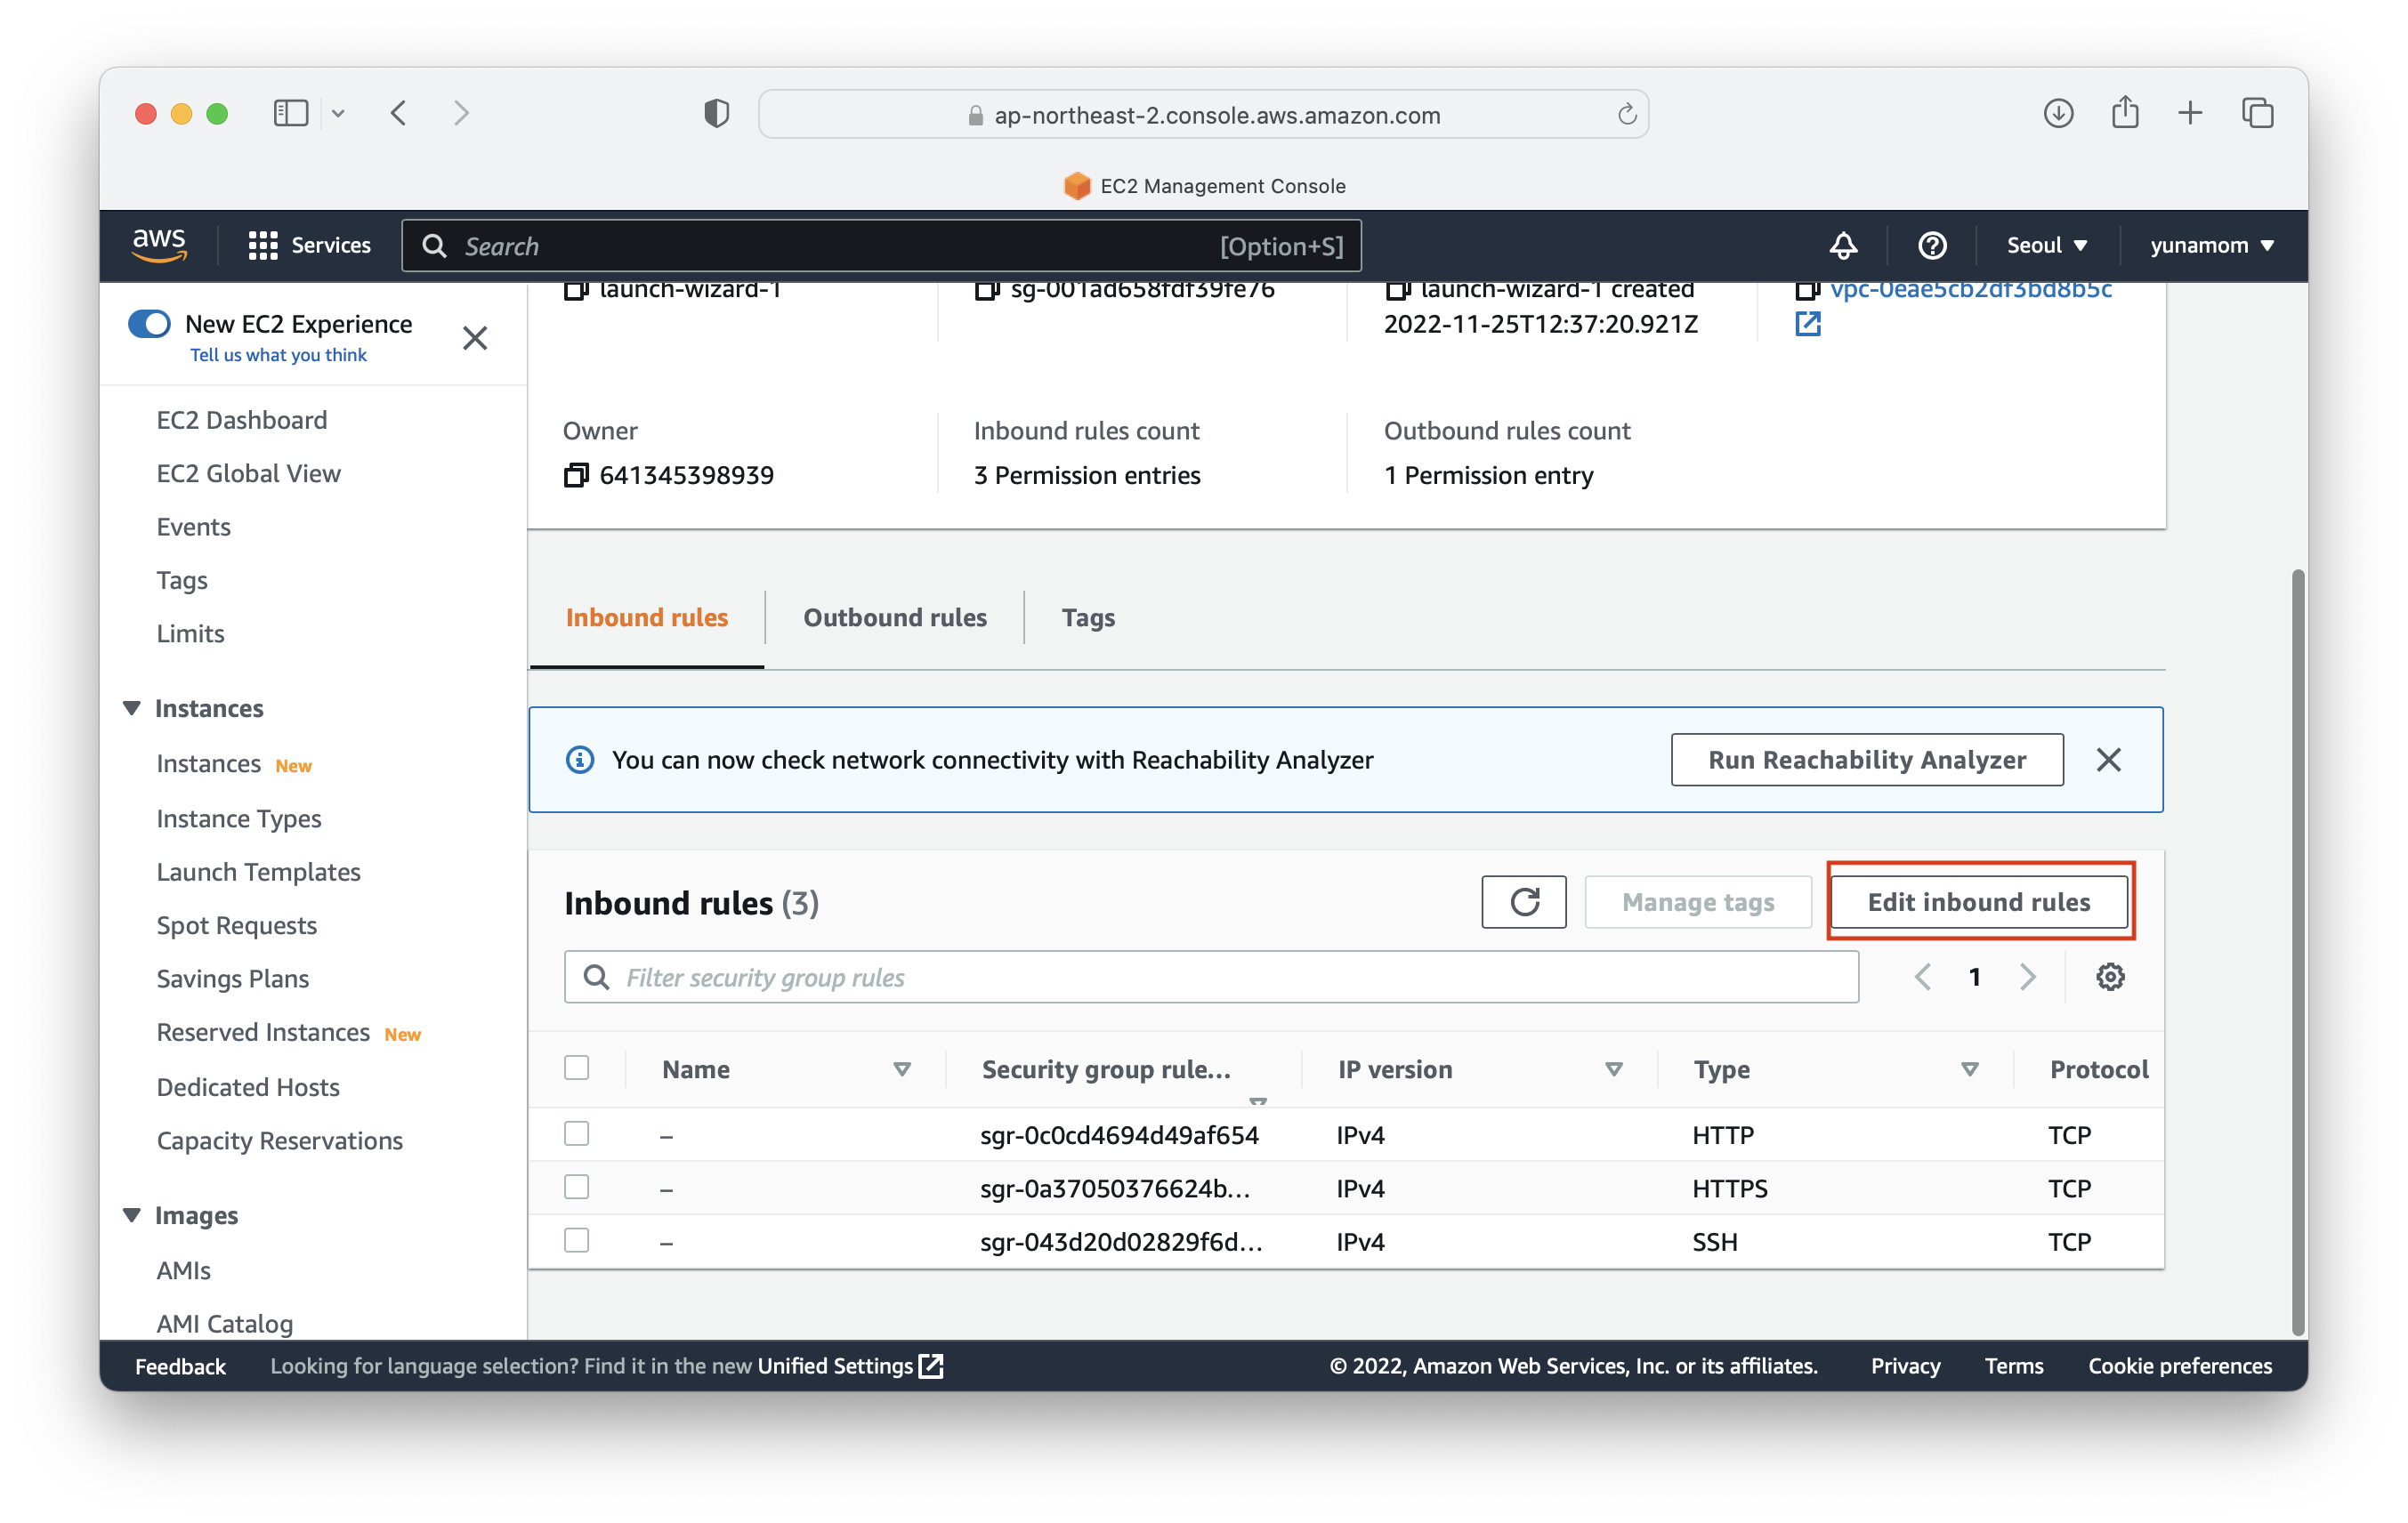Screen dimensions: 2408x1523
Task: Switch to the Outbound rules tab
Action: point(894,617)
